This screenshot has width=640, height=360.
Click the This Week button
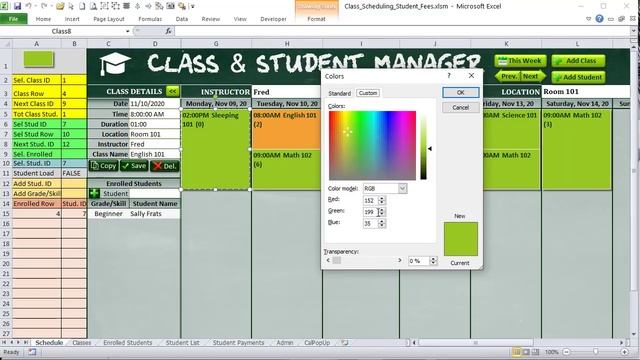tap(520, 61)
